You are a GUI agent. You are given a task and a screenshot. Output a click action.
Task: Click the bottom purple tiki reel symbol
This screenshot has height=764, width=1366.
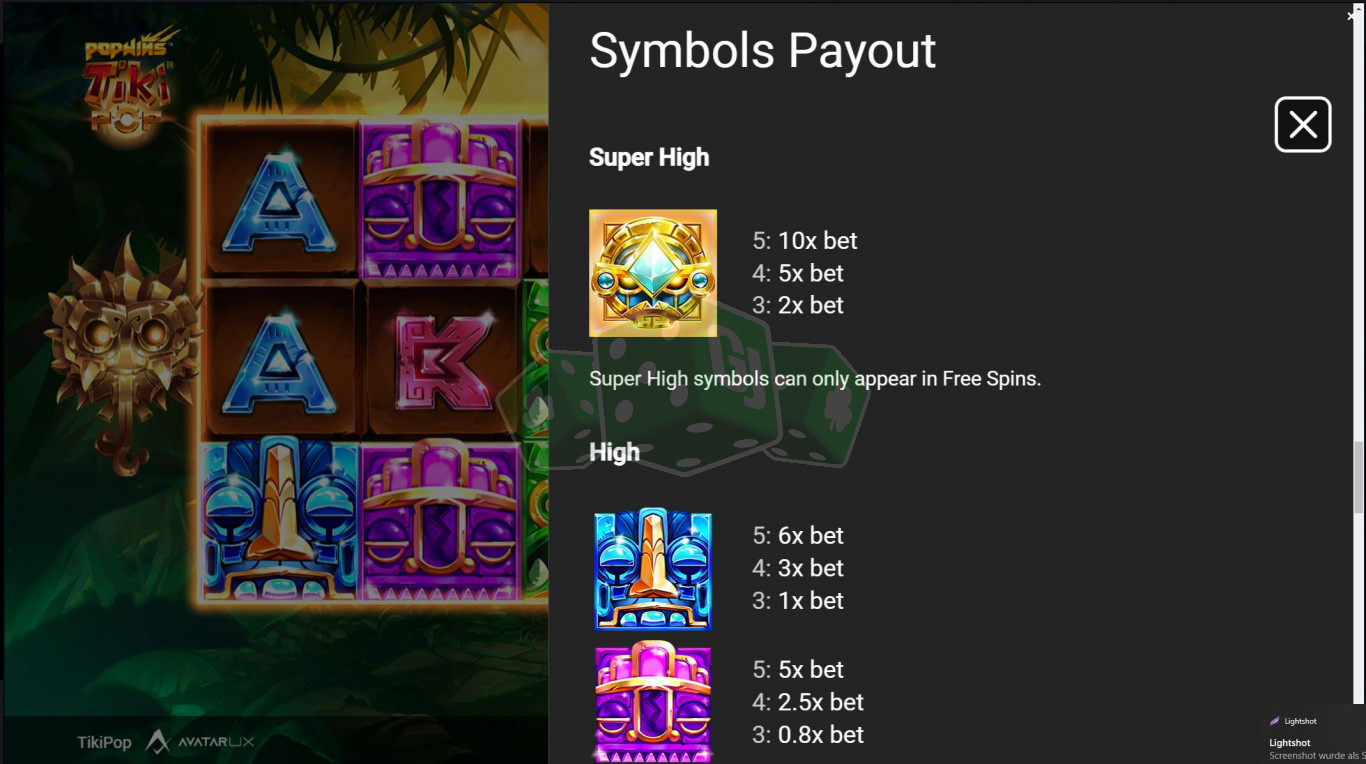441,521
